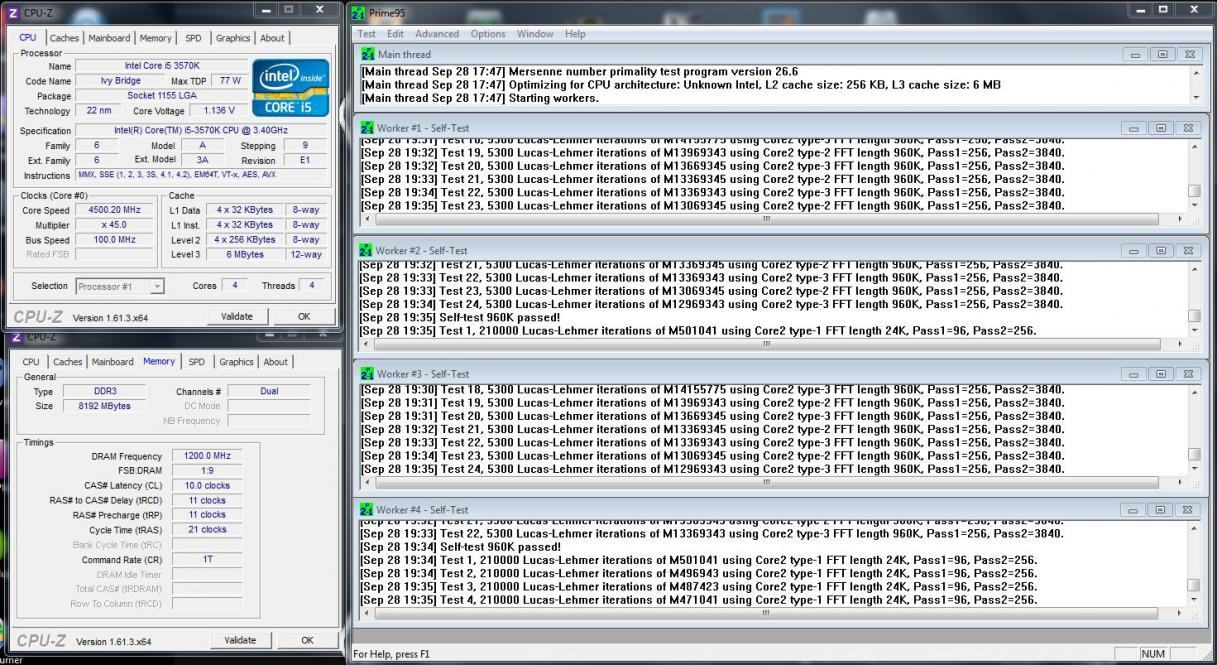Click the Worker #1 Self-Test window icon
This screenshot has width=1217, height=665.
click(x=367, y=128)
